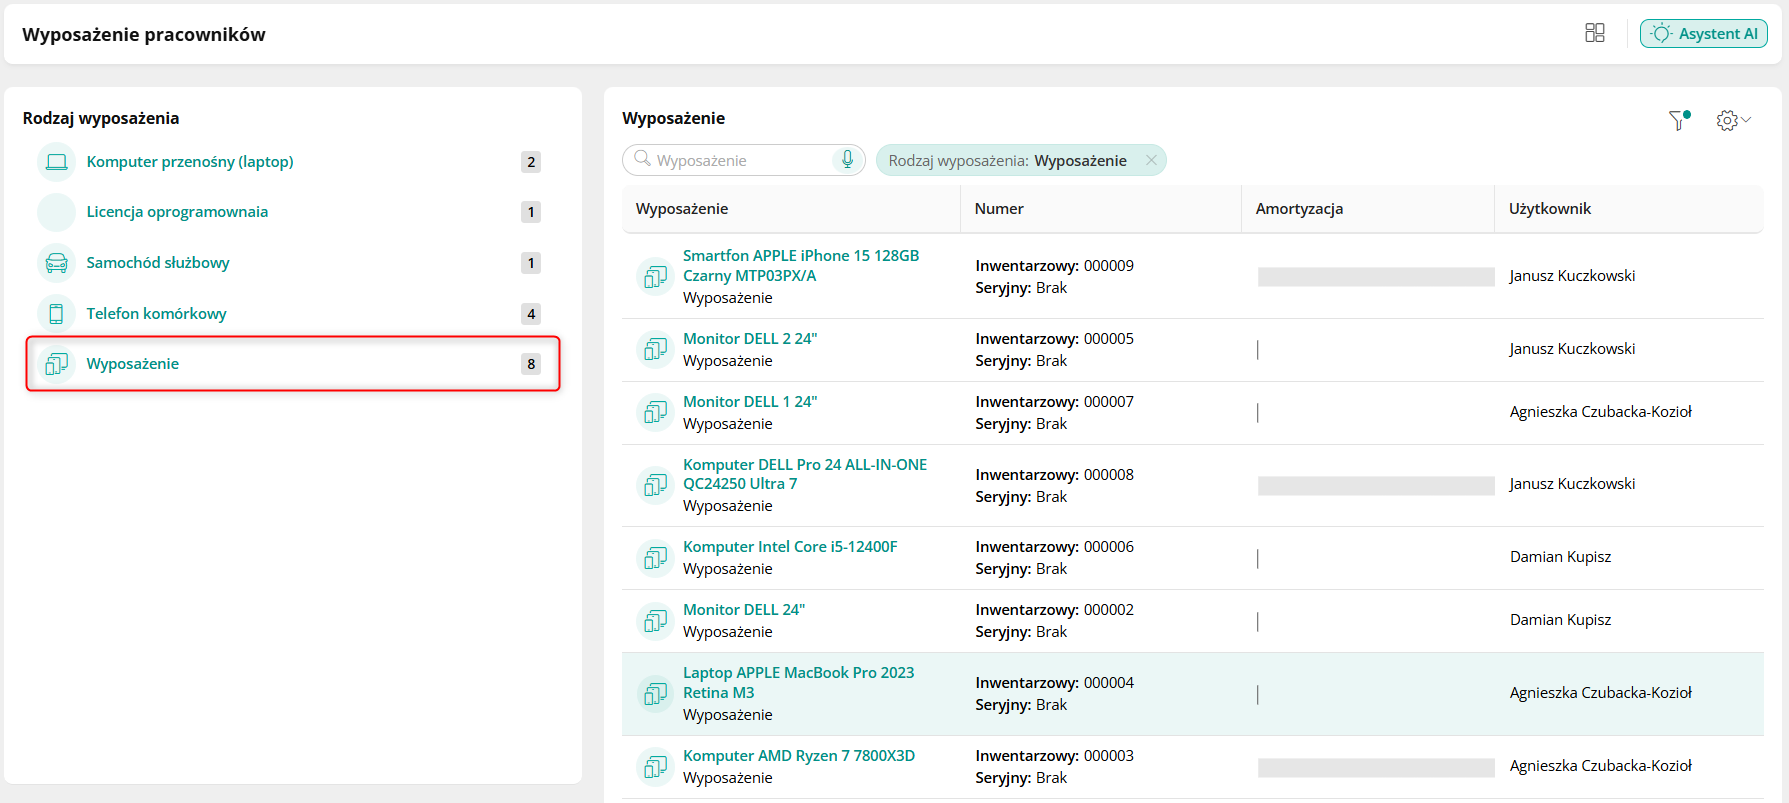Sort by the Wyposażenie column header
The height and width of the screenshot is (803, 1789).
(x=682, y=209)
